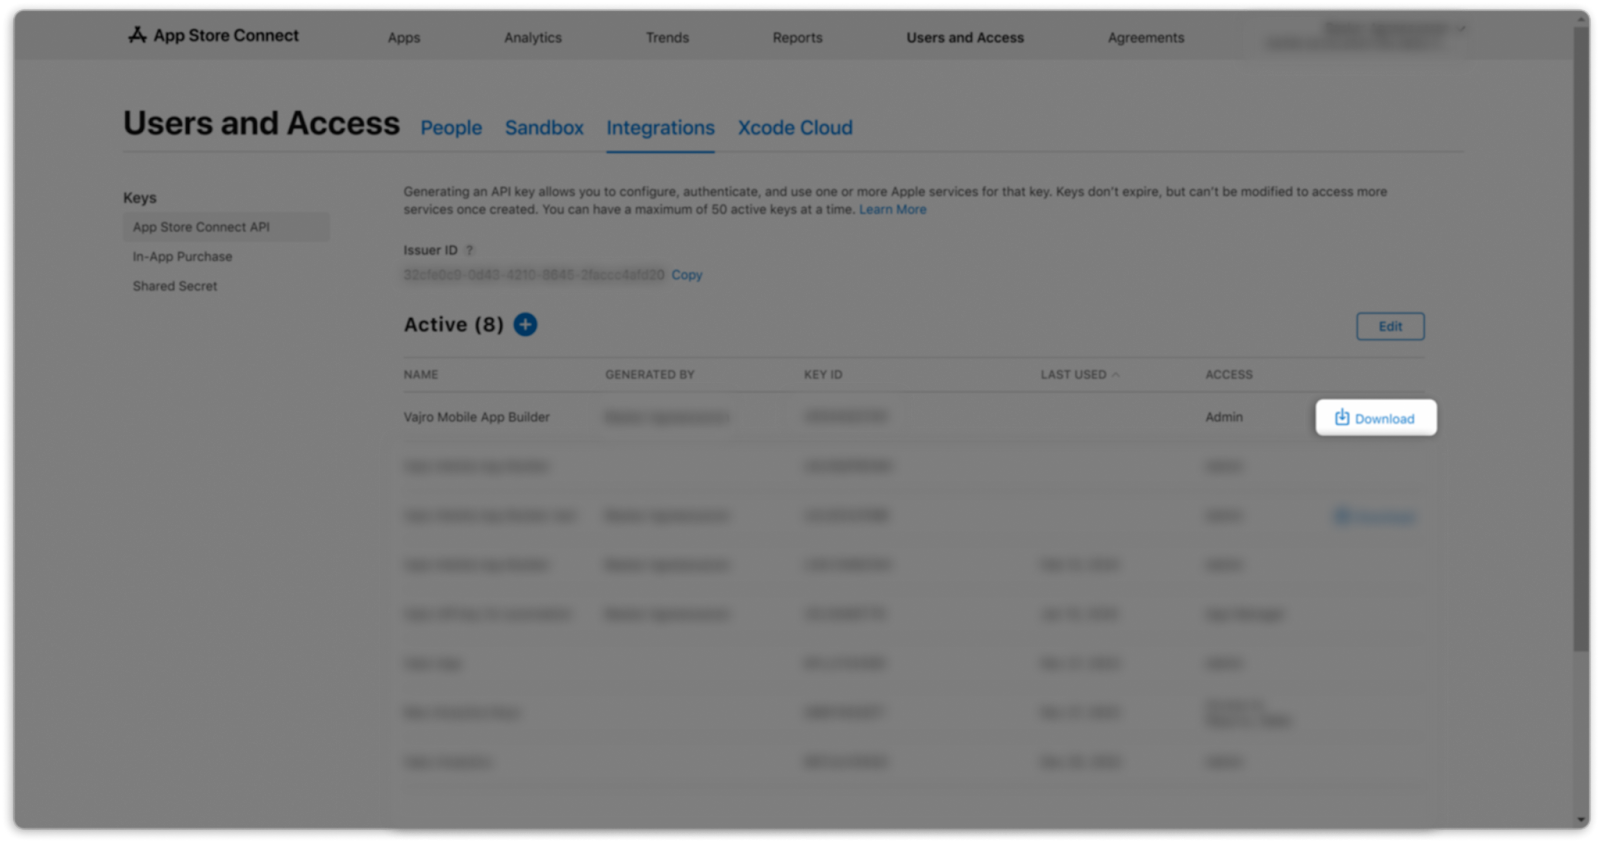
Task: Click the App Store Connect logo
Action: (x=213, y=36)
